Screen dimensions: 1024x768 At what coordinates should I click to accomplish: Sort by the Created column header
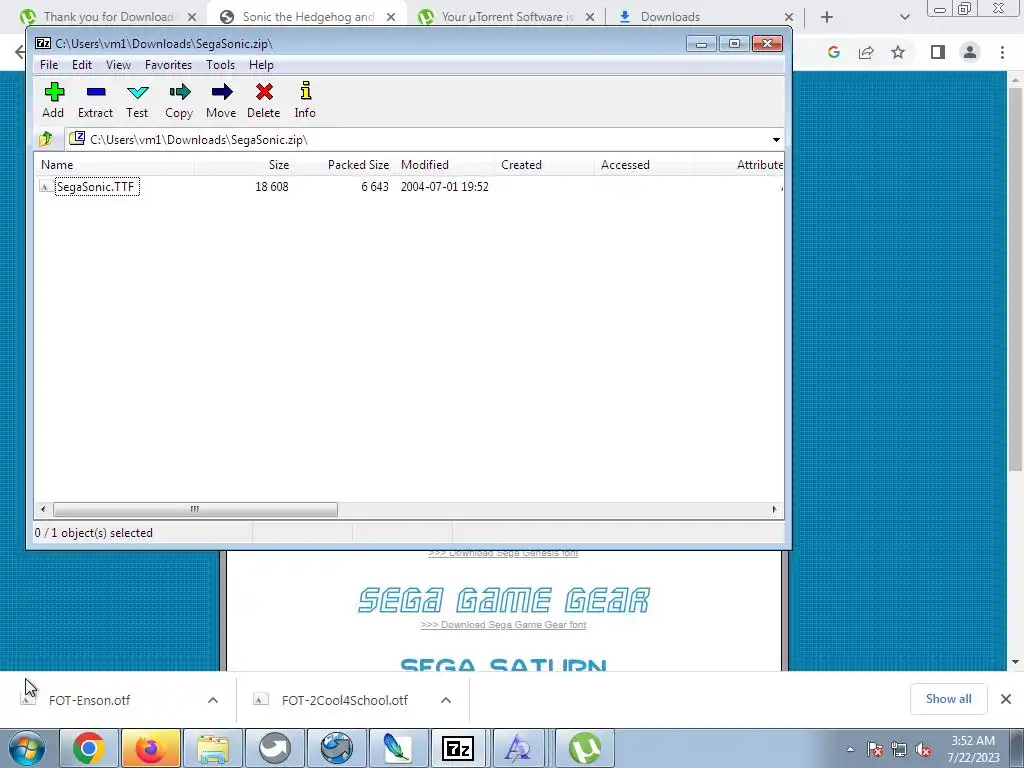pyautogui.click(x=544, y=165)
